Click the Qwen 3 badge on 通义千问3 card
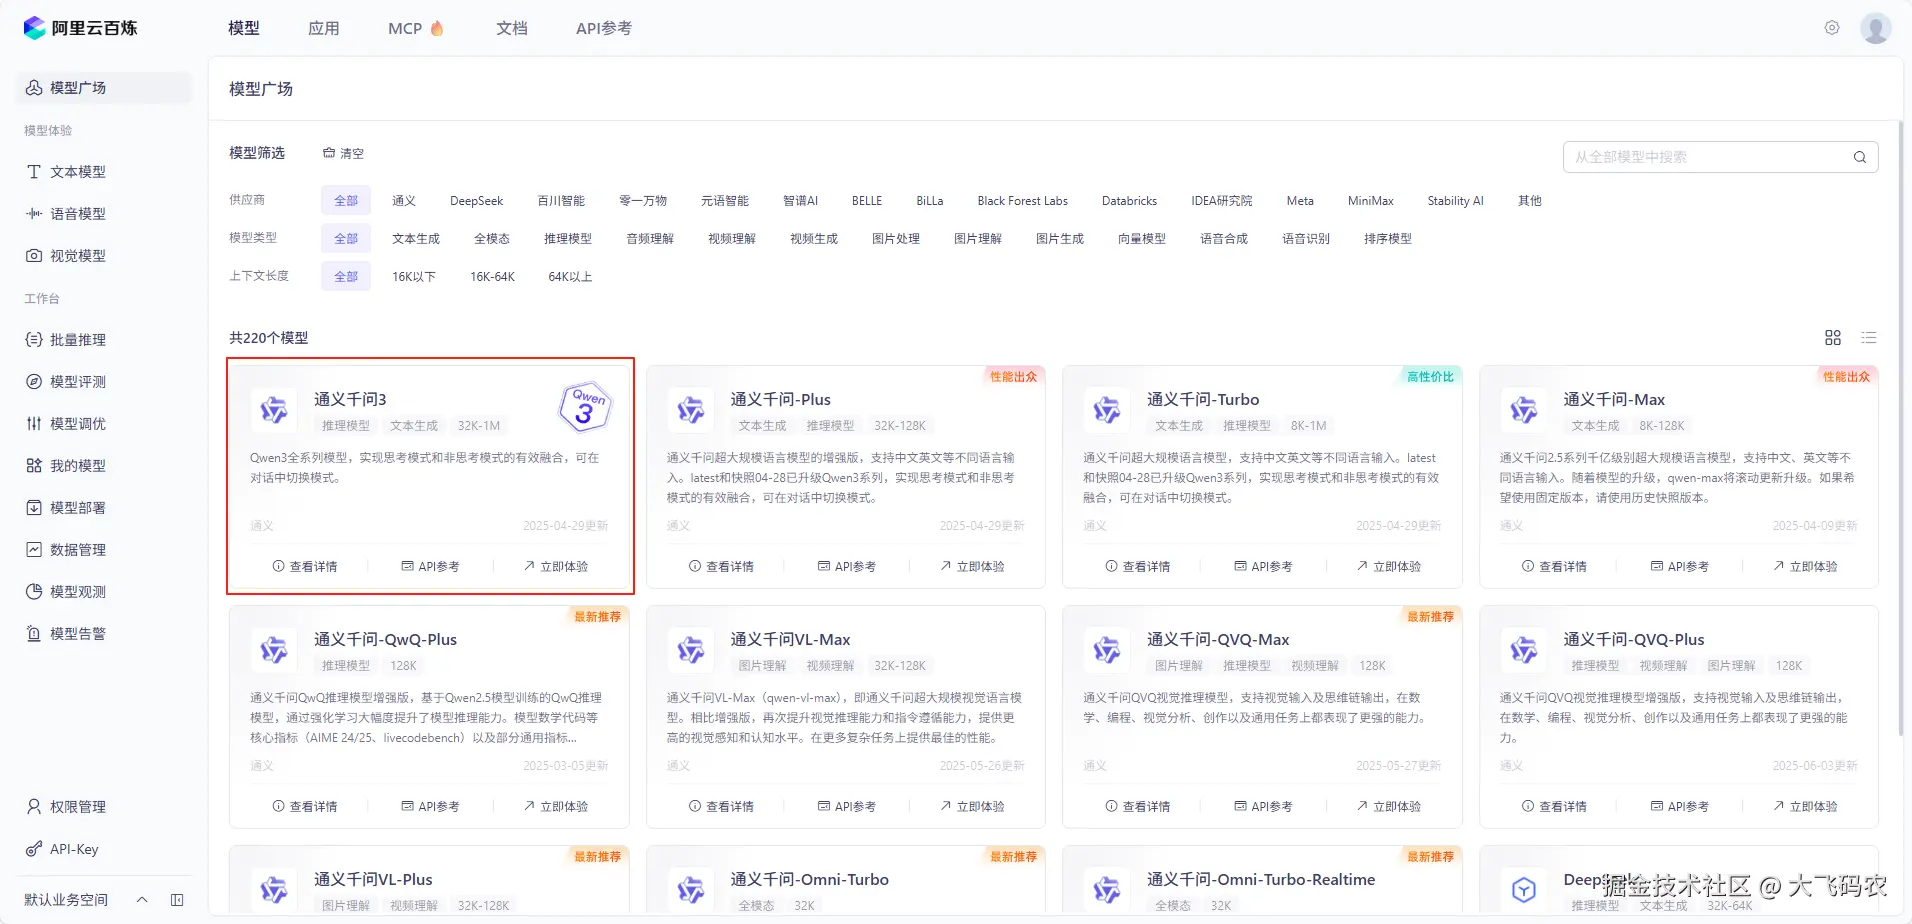The height and width of the screenshot is (924, 1912). click(x=585, y=407)
